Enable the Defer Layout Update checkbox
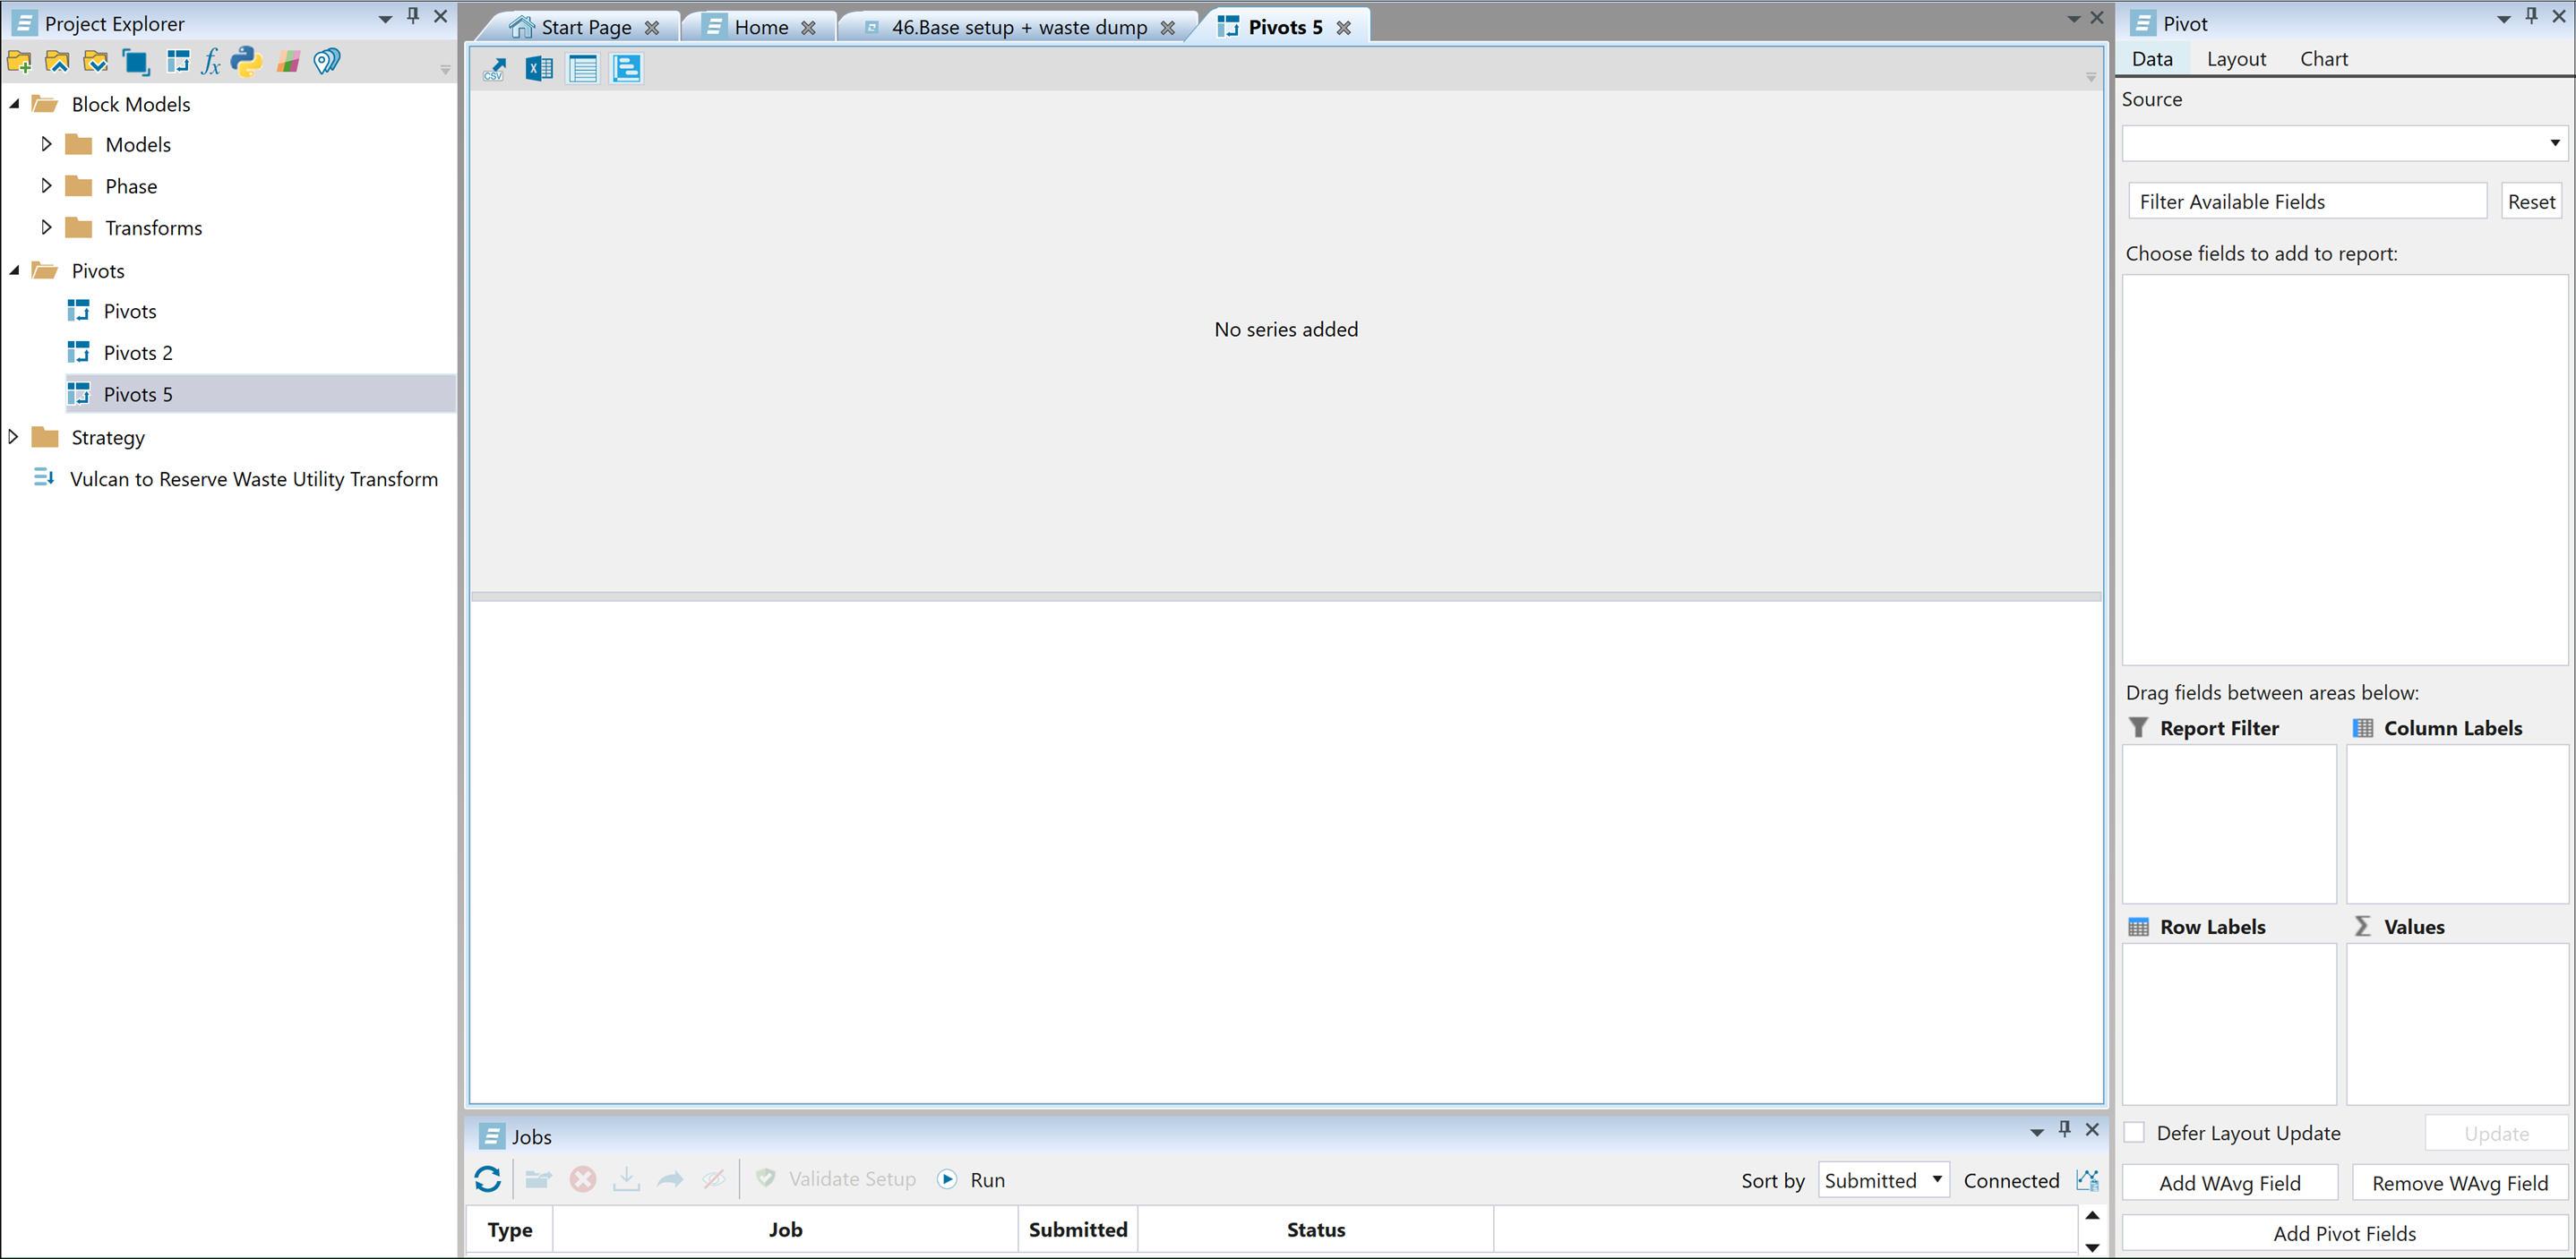This screenshot has width=2576, height=1259. point(2134,1132)
